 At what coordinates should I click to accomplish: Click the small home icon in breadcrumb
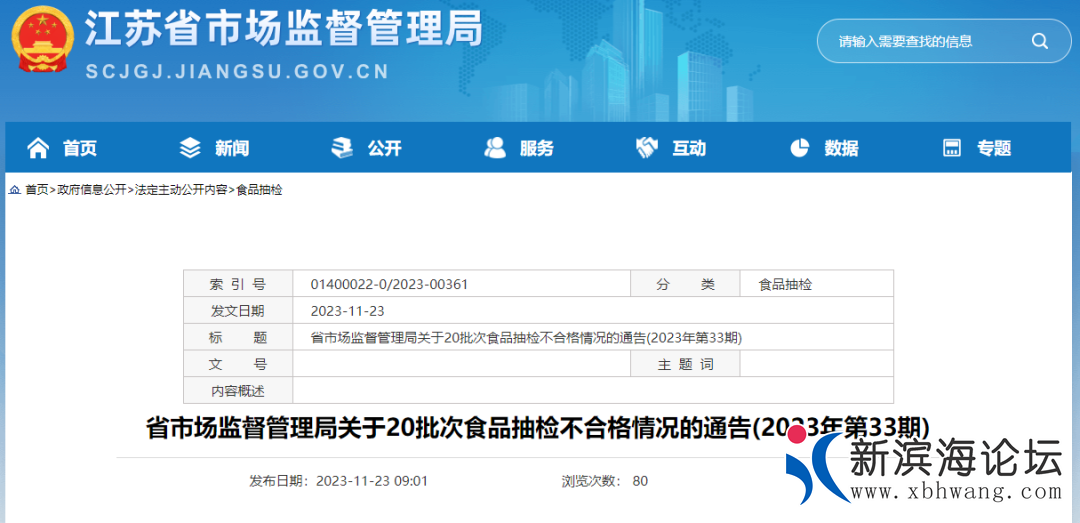click(15, 190)
